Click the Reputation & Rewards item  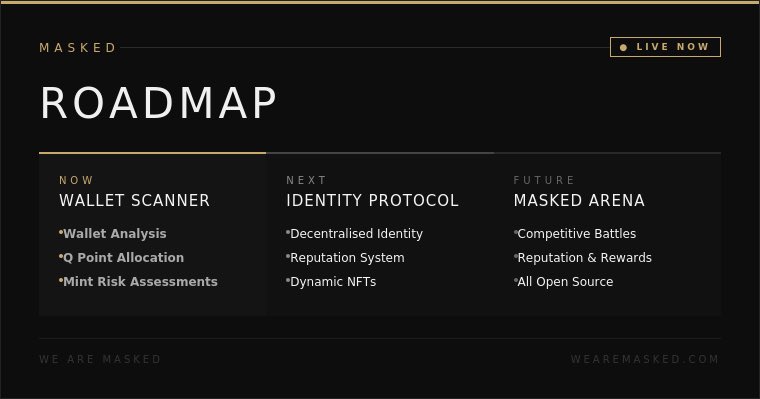[585, 257]
